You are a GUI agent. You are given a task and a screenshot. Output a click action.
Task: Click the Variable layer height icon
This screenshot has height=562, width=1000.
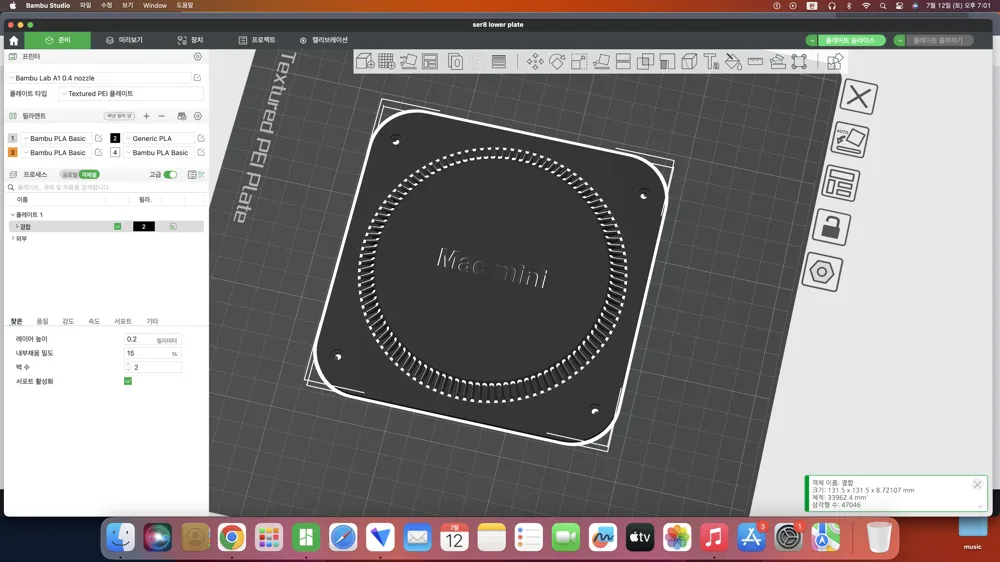(499, 61)
